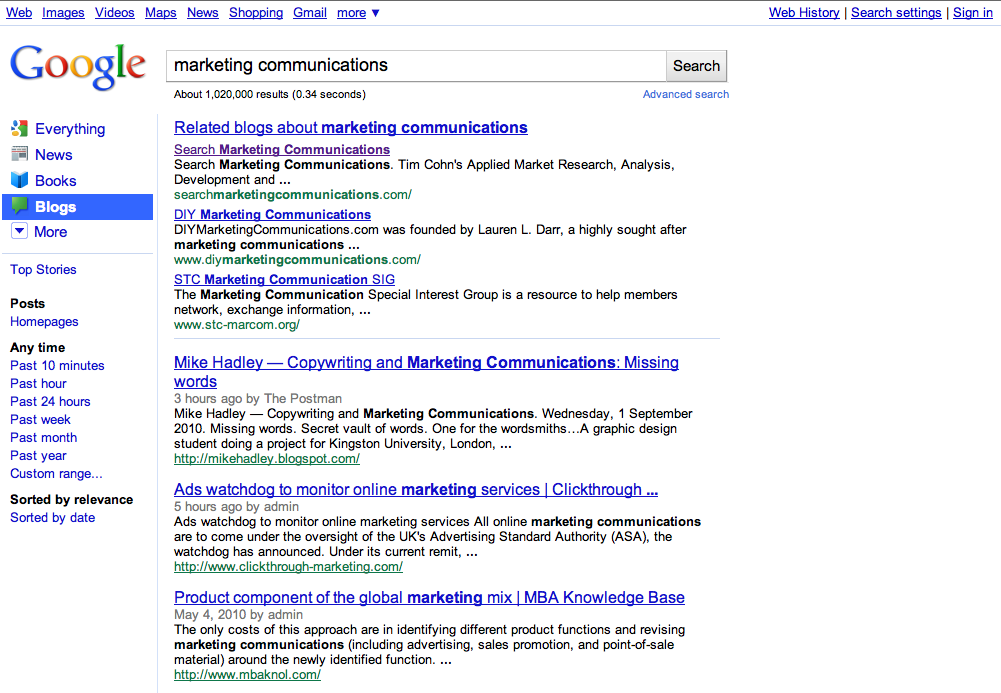Click the Google logo
Image resolution: width=1001 pixels, height=693 pixels.
(x=78, y=66)
